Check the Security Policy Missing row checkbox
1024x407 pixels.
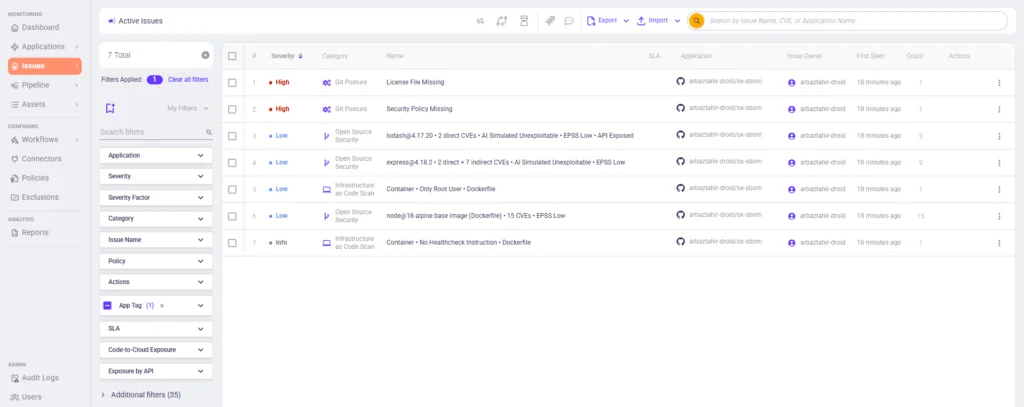[232, 109]
